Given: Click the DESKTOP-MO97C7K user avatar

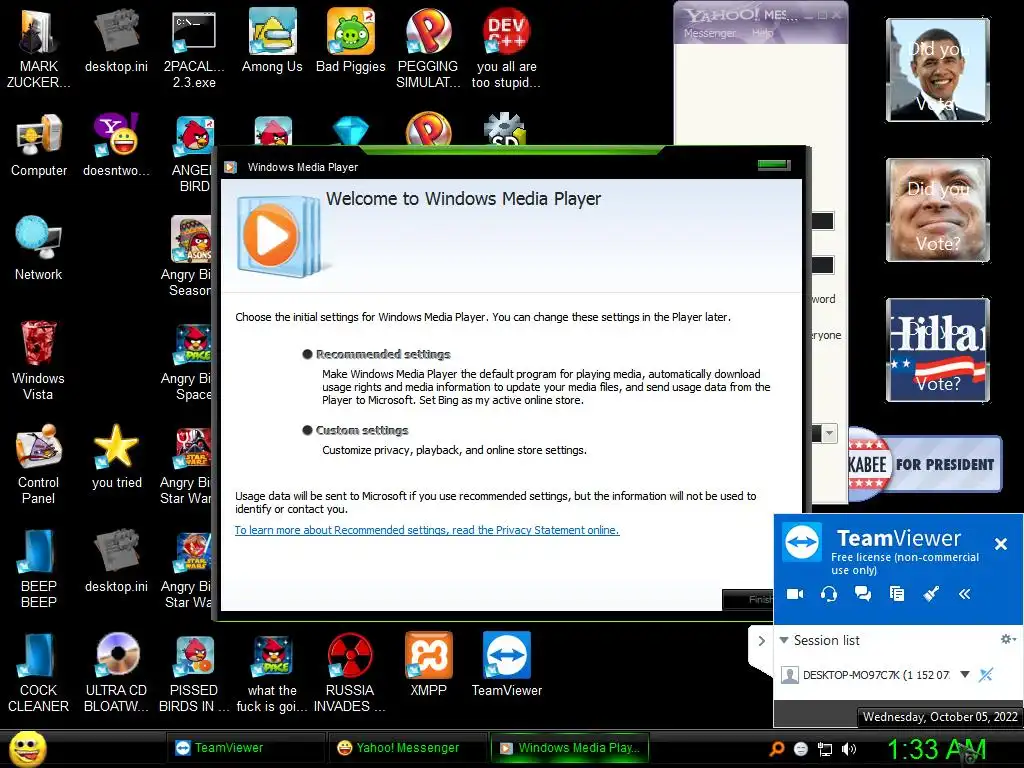Looking at the screenshot, I should (x=790, y=675).
